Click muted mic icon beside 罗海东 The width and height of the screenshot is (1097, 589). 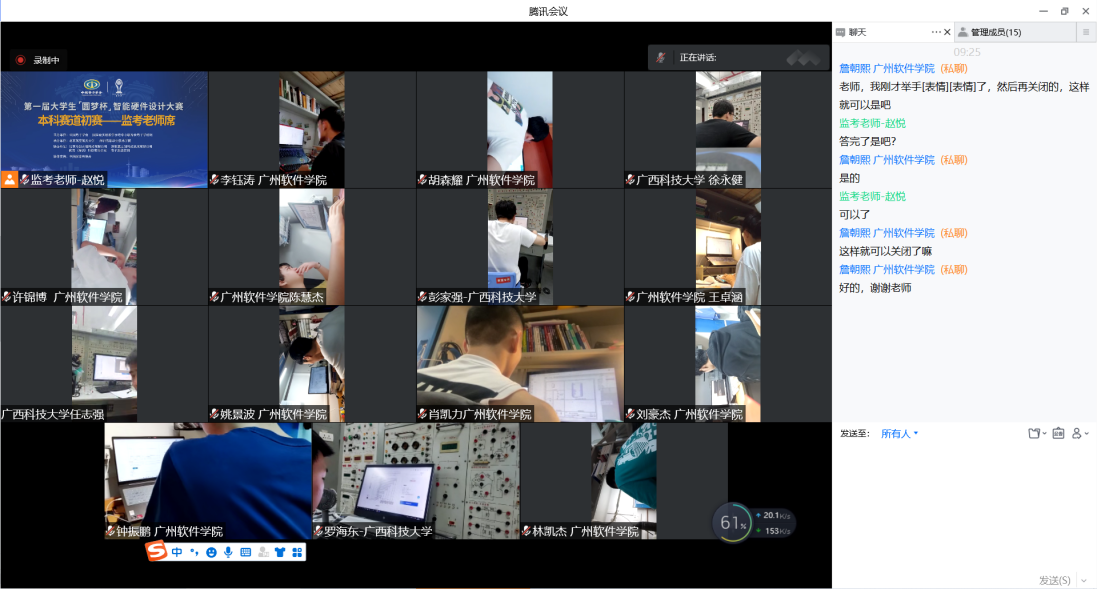coord(318,532)
